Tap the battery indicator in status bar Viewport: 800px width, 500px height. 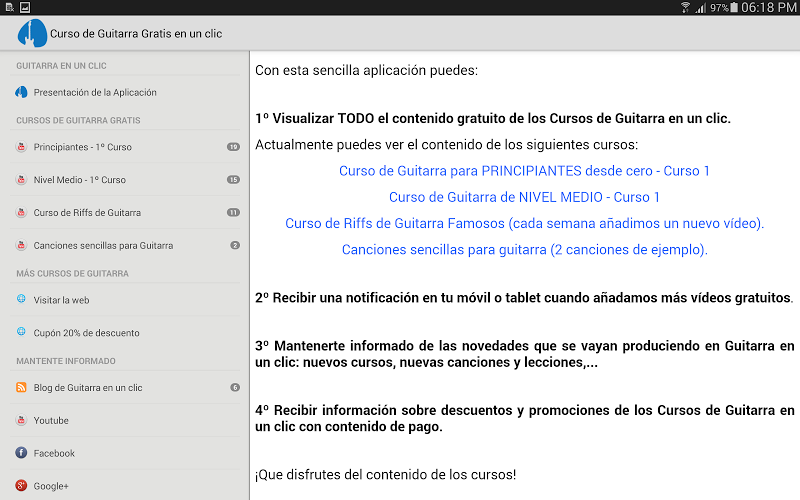[734, 7]
